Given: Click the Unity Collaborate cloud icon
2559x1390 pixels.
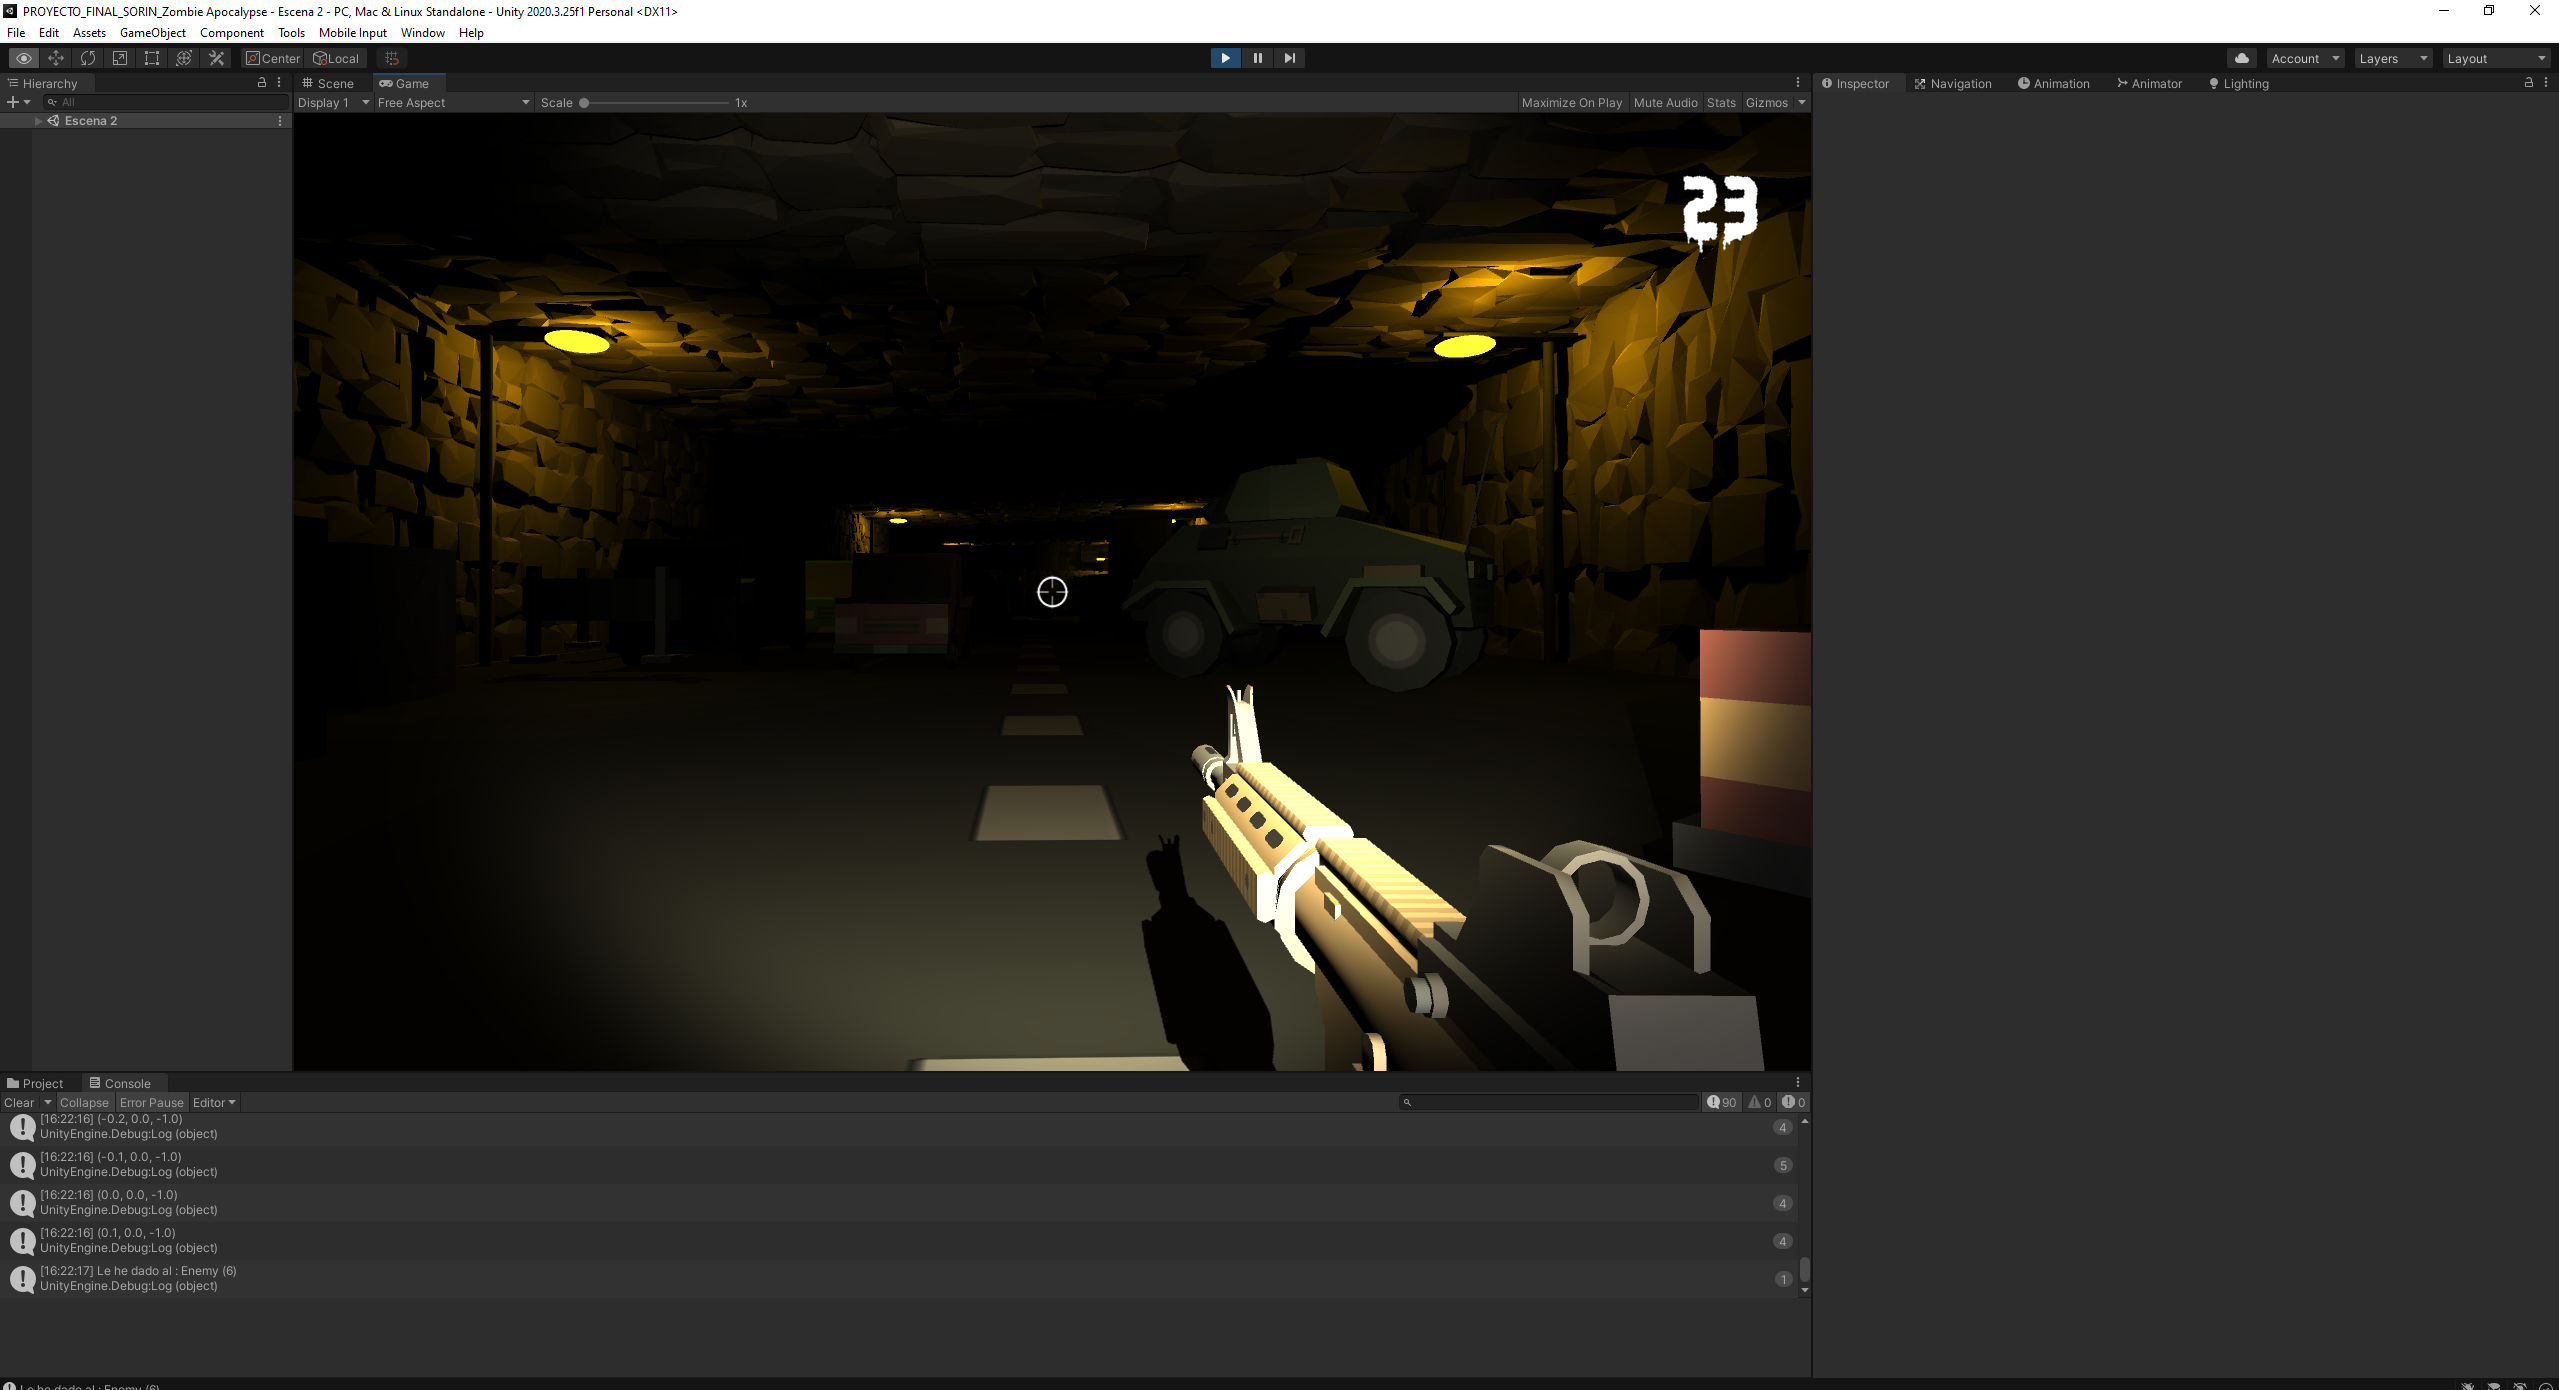Looking at the screenshot, I should (x=2240, y=58).
